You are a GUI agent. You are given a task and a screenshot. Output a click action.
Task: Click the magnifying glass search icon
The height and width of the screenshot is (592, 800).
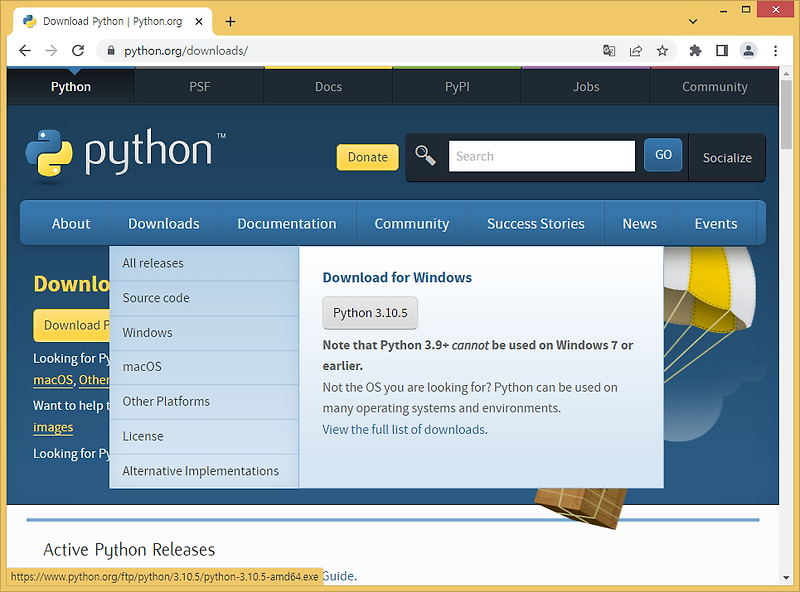(x=425, y=155)
